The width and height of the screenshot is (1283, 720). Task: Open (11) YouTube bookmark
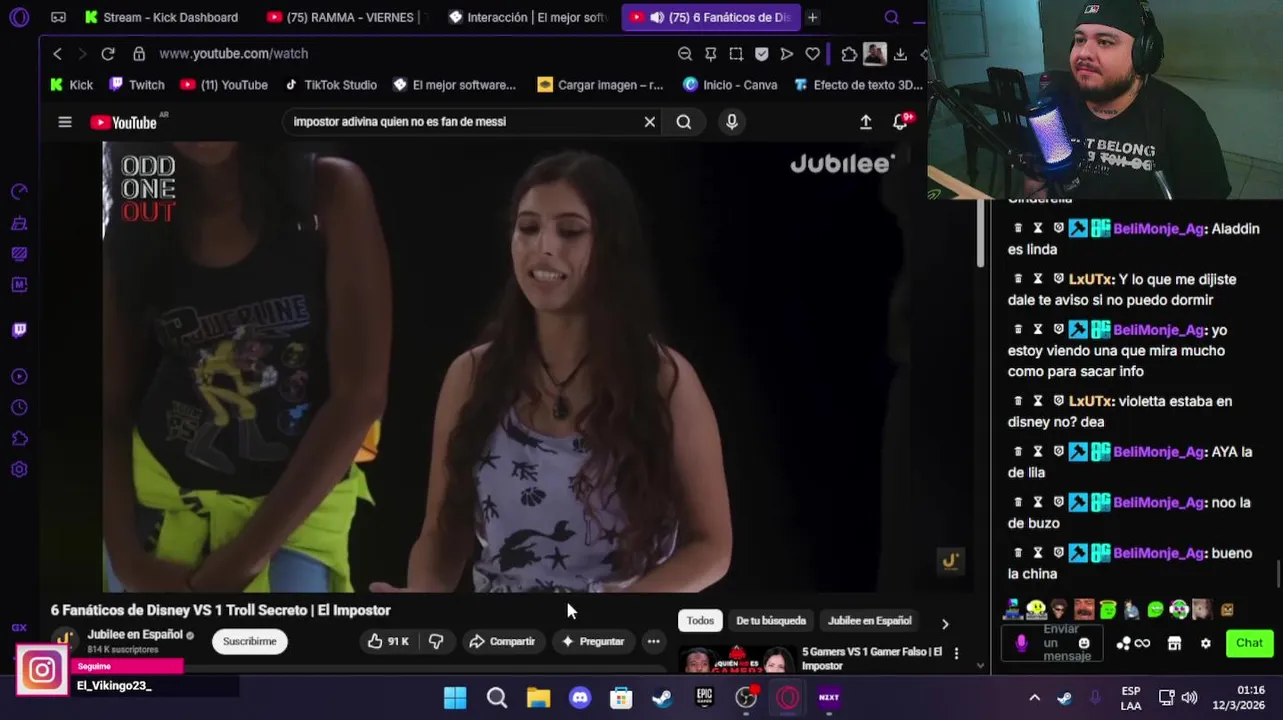click(224, 85)
